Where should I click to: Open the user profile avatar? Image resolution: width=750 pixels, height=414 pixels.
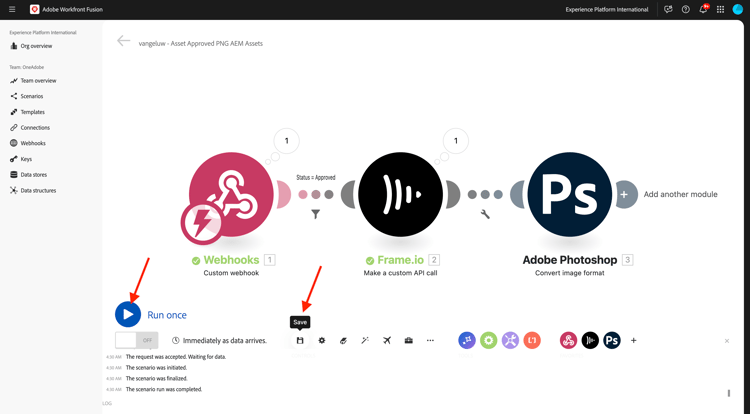(738, 9)
